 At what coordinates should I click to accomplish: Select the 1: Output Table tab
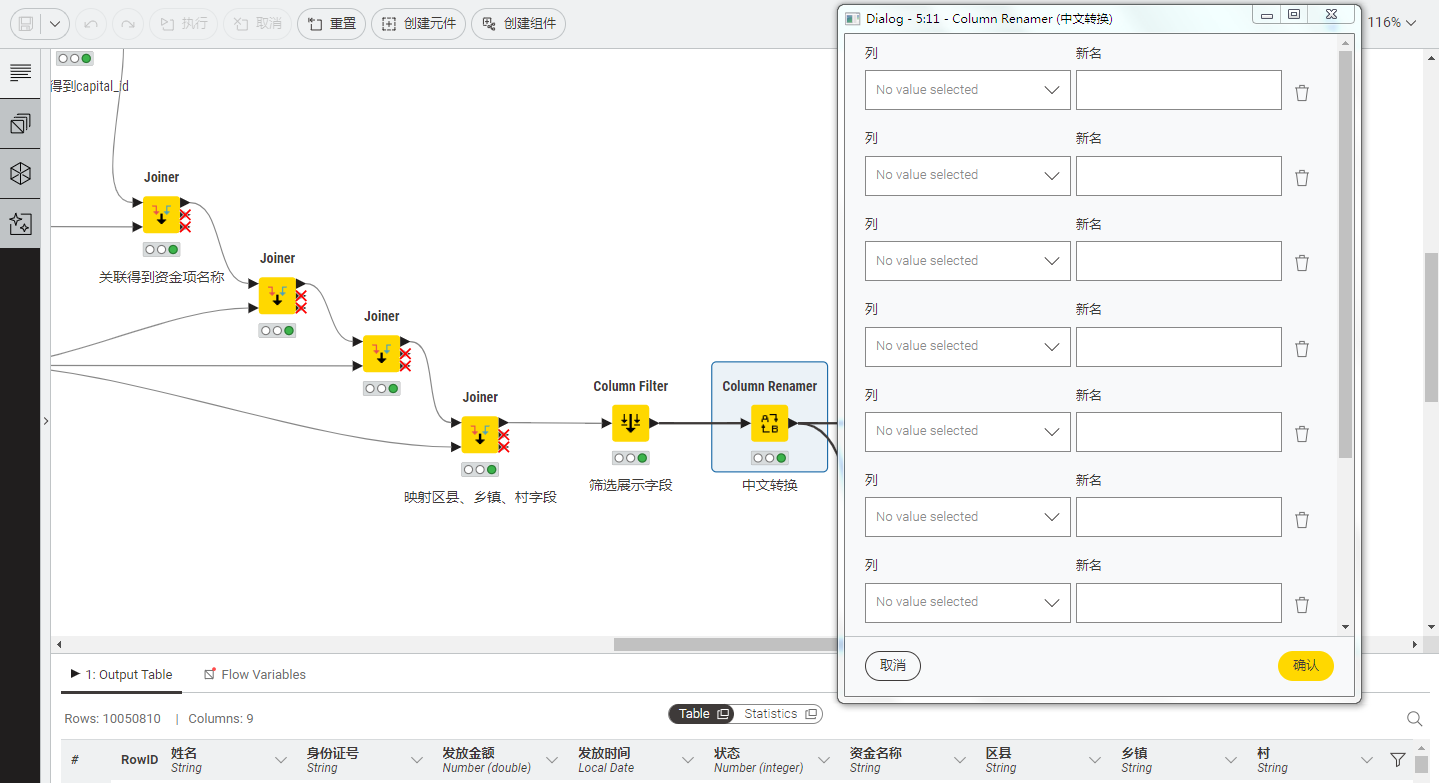(x=122, y=674)
